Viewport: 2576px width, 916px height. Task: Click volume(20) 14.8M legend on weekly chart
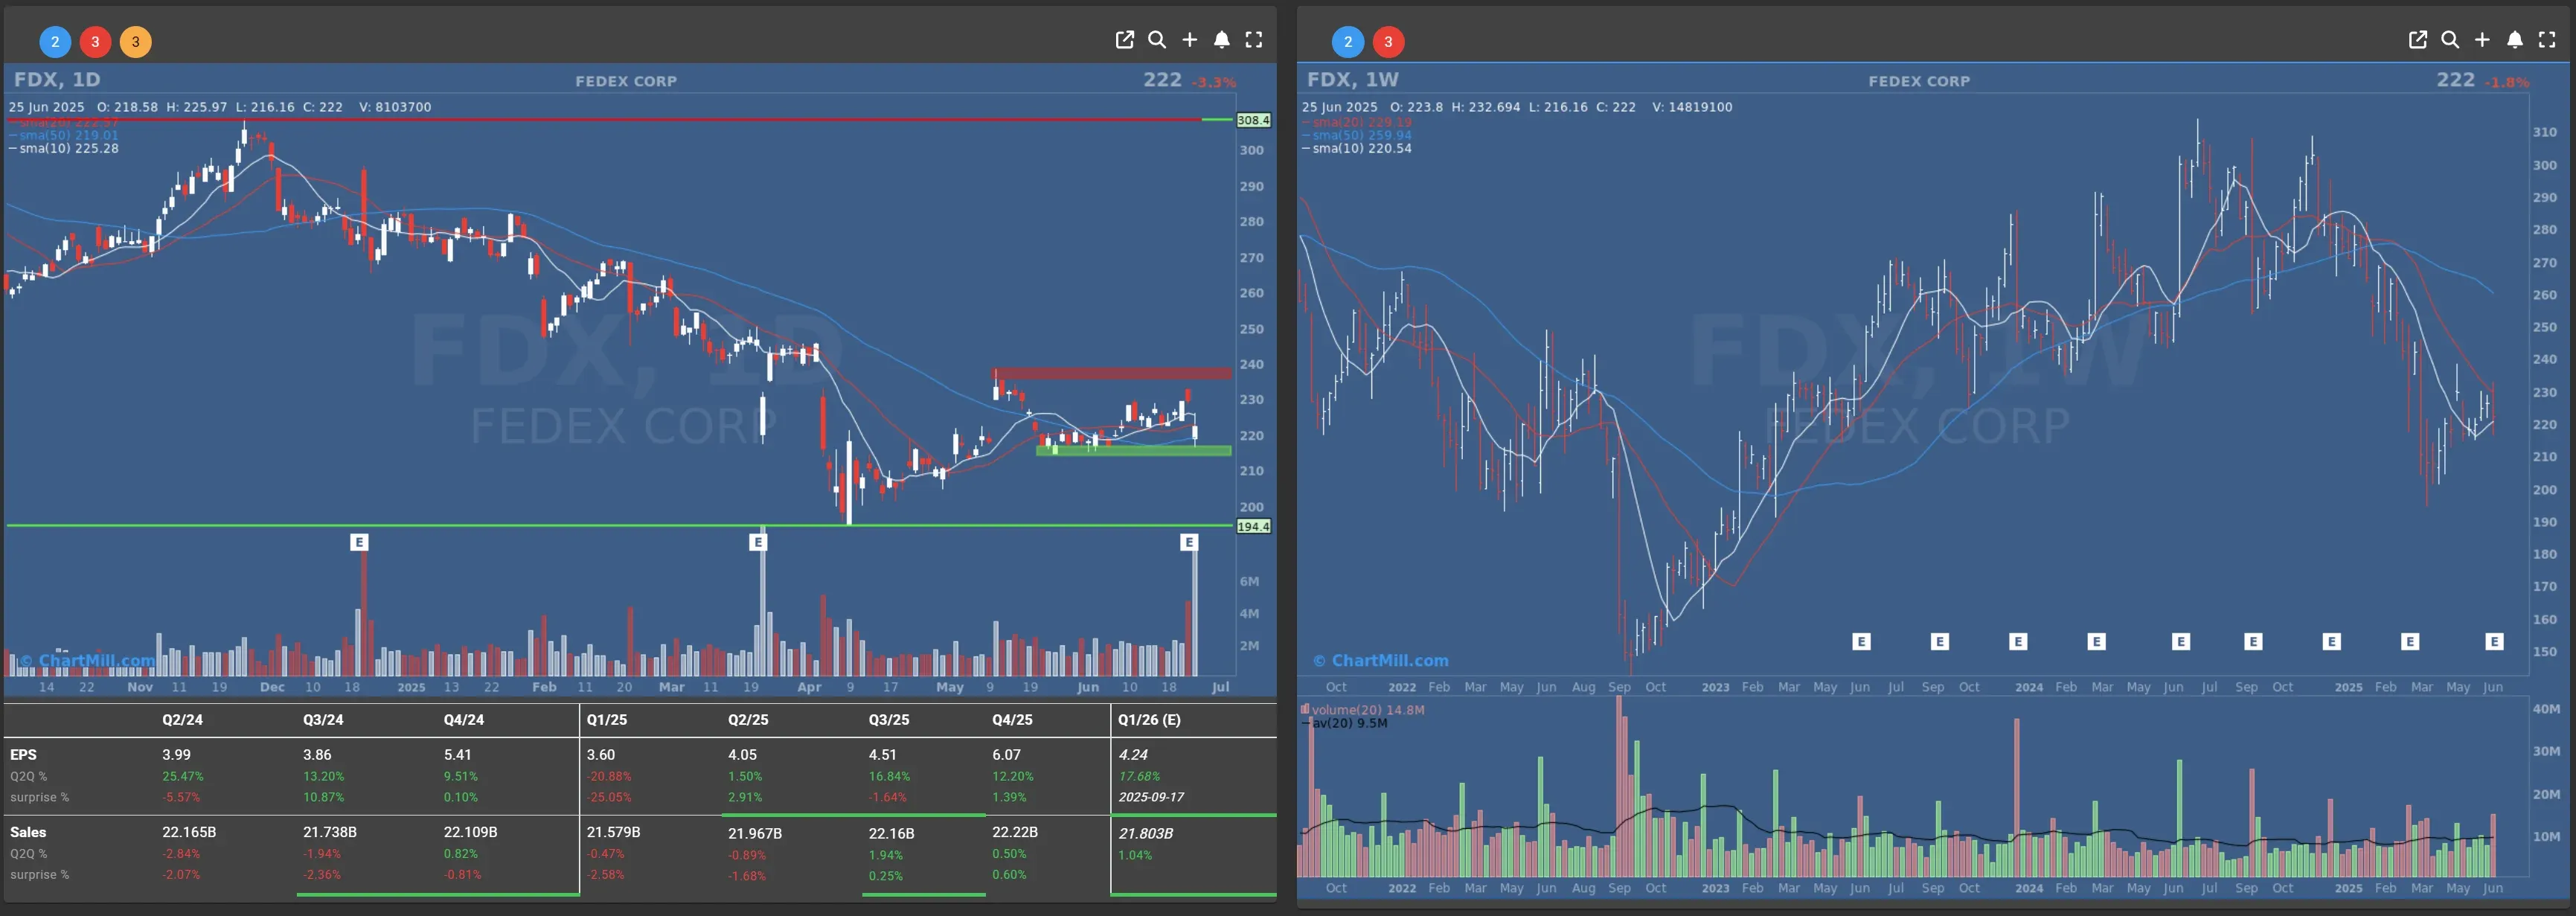point(1363,710)
